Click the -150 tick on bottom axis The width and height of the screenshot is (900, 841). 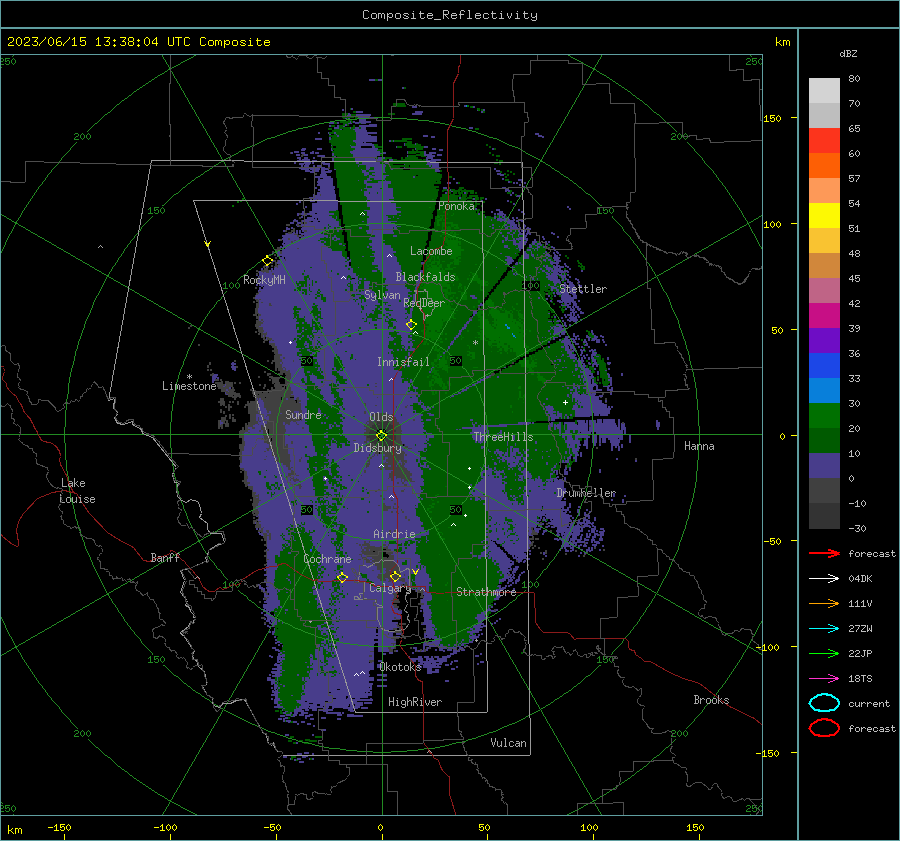pos(59,827)
